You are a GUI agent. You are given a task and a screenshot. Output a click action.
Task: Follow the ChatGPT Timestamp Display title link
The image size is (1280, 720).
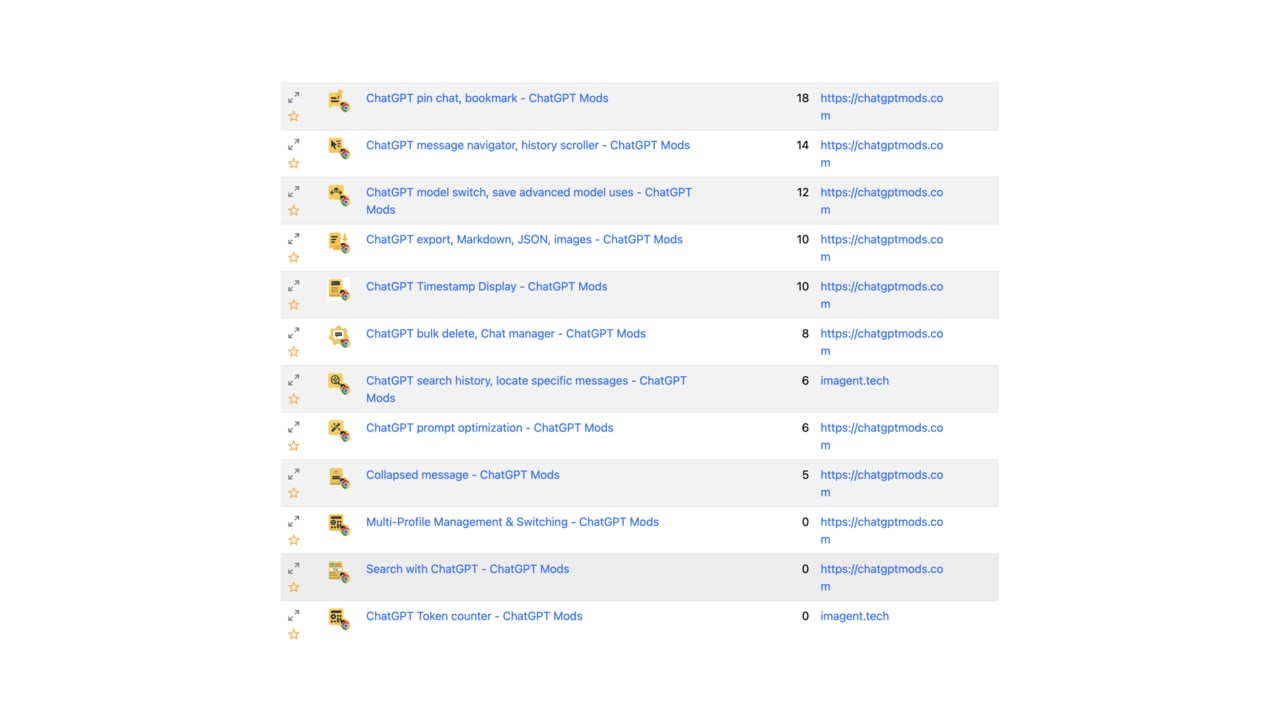tap(487, 286)
